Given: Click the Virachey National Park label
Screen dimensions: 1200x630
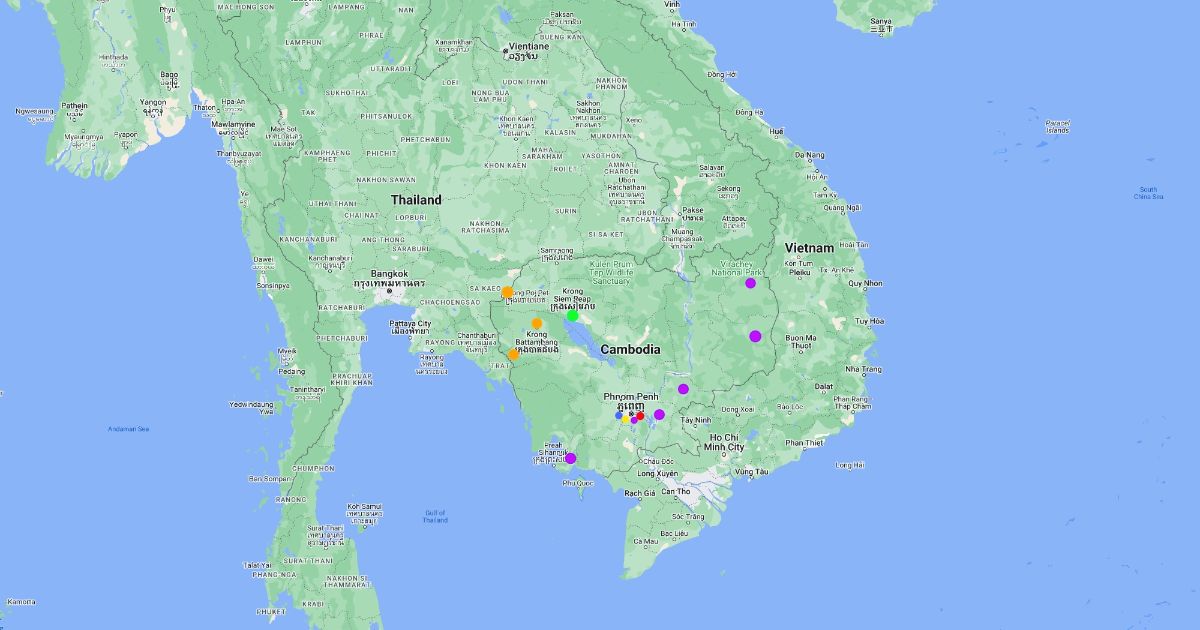Looking at the screenshot, I should pos(738,267).
